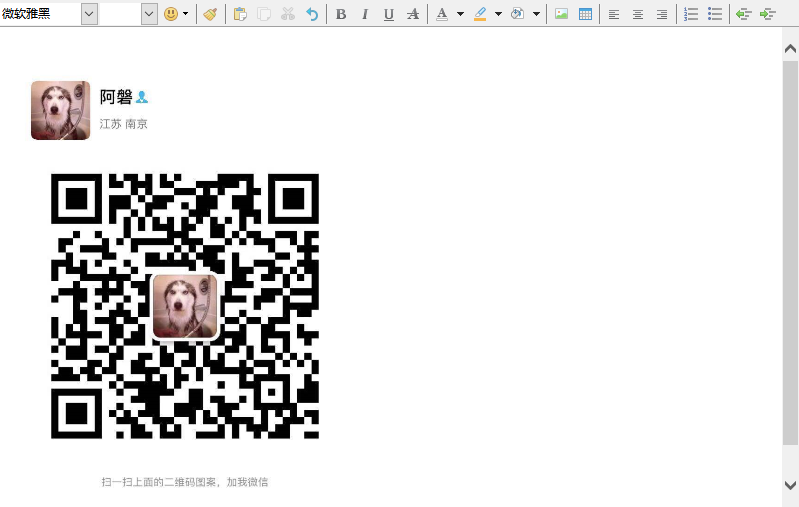Toggle underline formatting

pyautogui.click(x=389, y=14)
